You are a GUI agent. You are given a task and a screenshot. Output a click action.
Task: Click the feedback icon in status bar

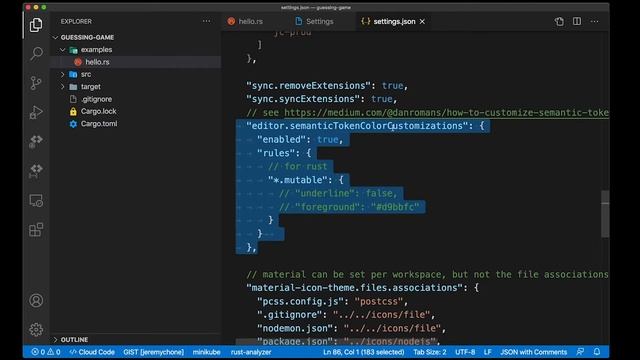[x=580, y=352]
